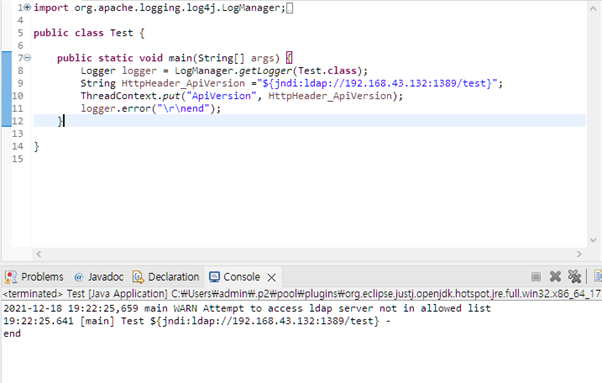Click the WARN ldap server console message
The width and height of the screenshot is (602, 383).
[x=247, y=308]
